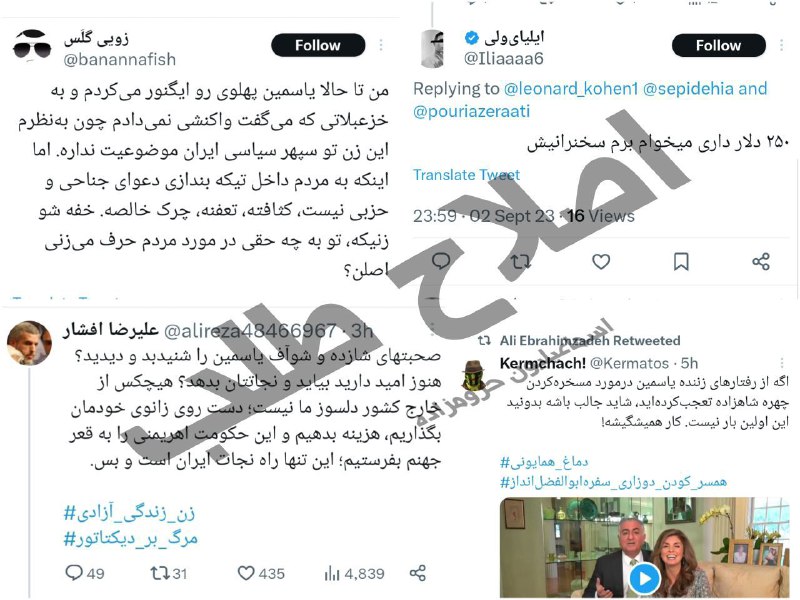Like the tweet with 435 likes
Screen dimensions: 800x600
261,573
